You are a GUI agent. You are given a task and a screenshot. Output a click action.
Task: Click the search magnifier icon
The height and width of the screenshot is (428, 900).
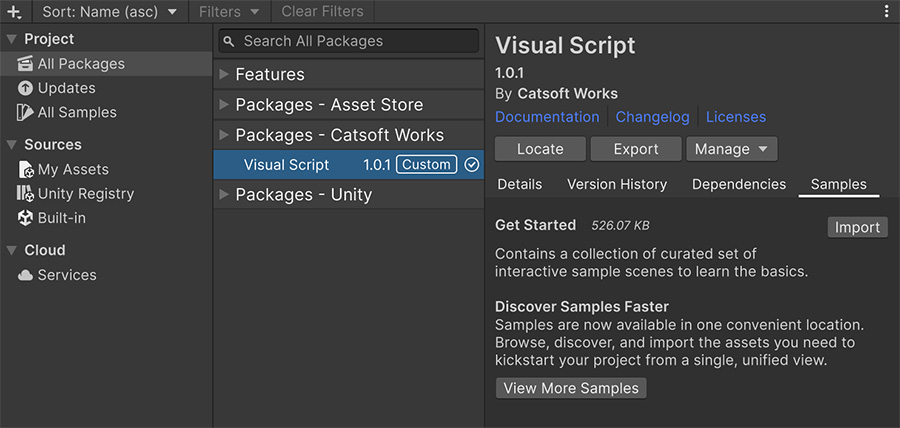point(229,41)
